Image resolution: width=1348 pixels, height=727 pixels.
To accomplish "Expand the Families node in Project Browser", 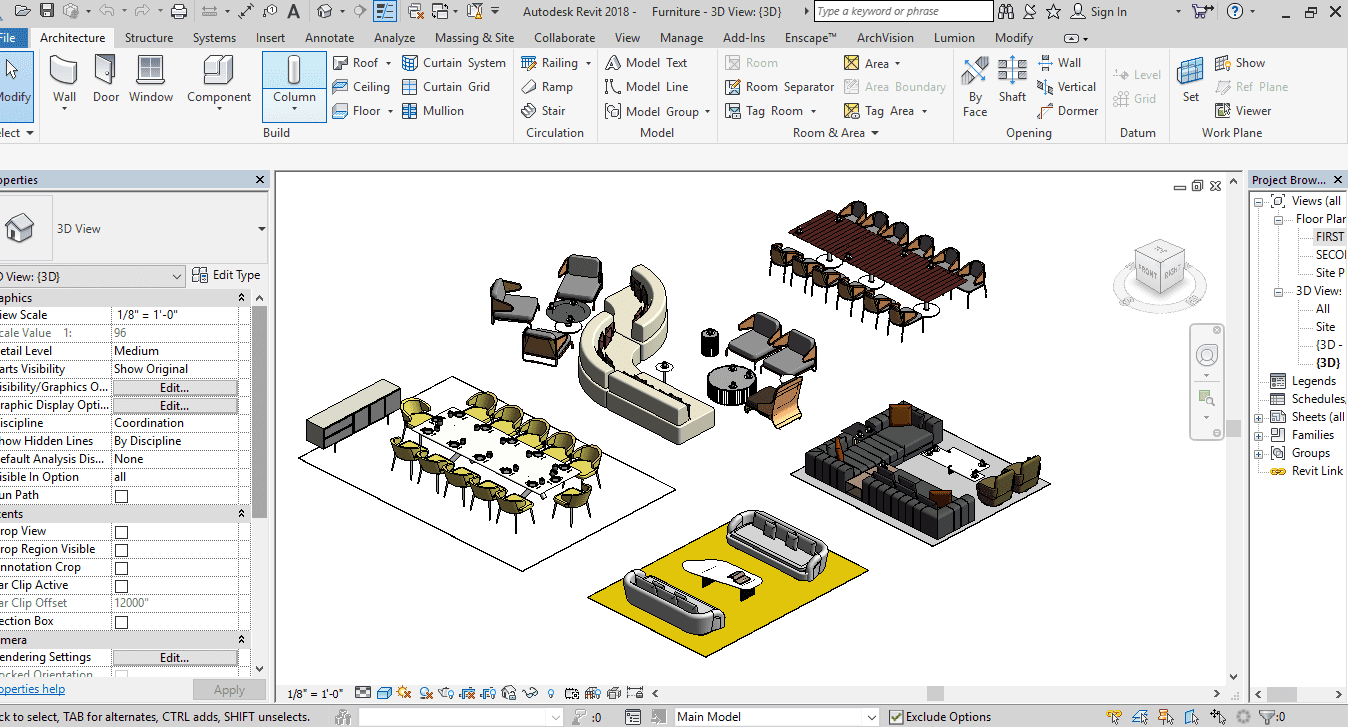I will pyautogui.click(x=1259, y=435).
